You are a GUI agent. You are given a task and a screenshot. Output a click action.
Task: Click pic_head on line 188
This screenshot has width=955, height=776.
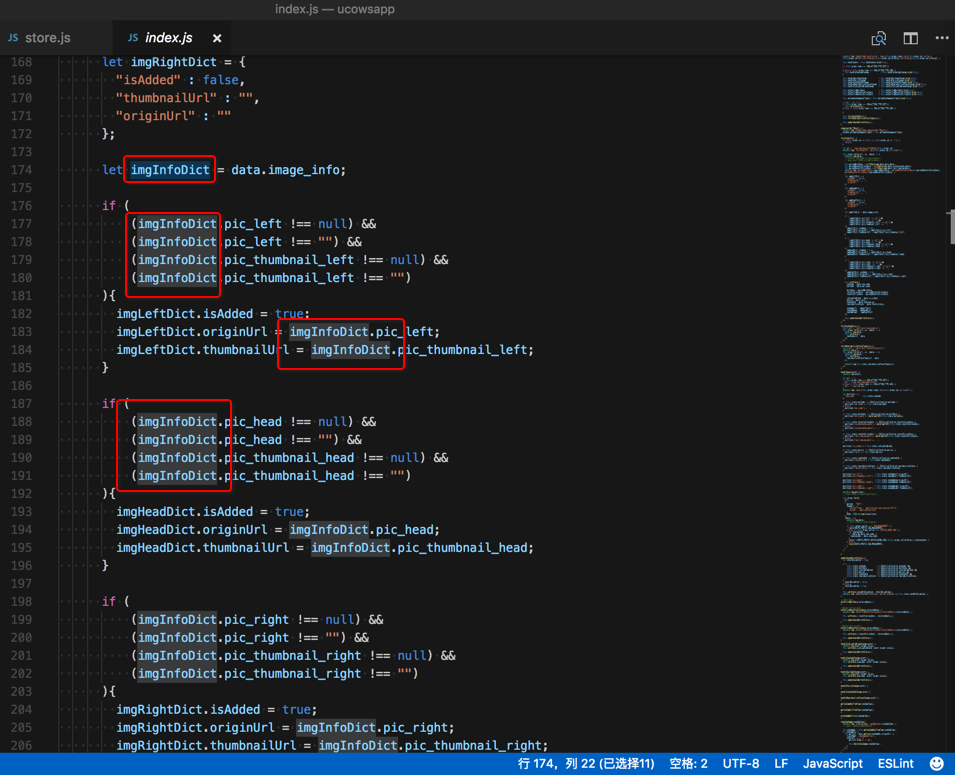tap(253, 422)
